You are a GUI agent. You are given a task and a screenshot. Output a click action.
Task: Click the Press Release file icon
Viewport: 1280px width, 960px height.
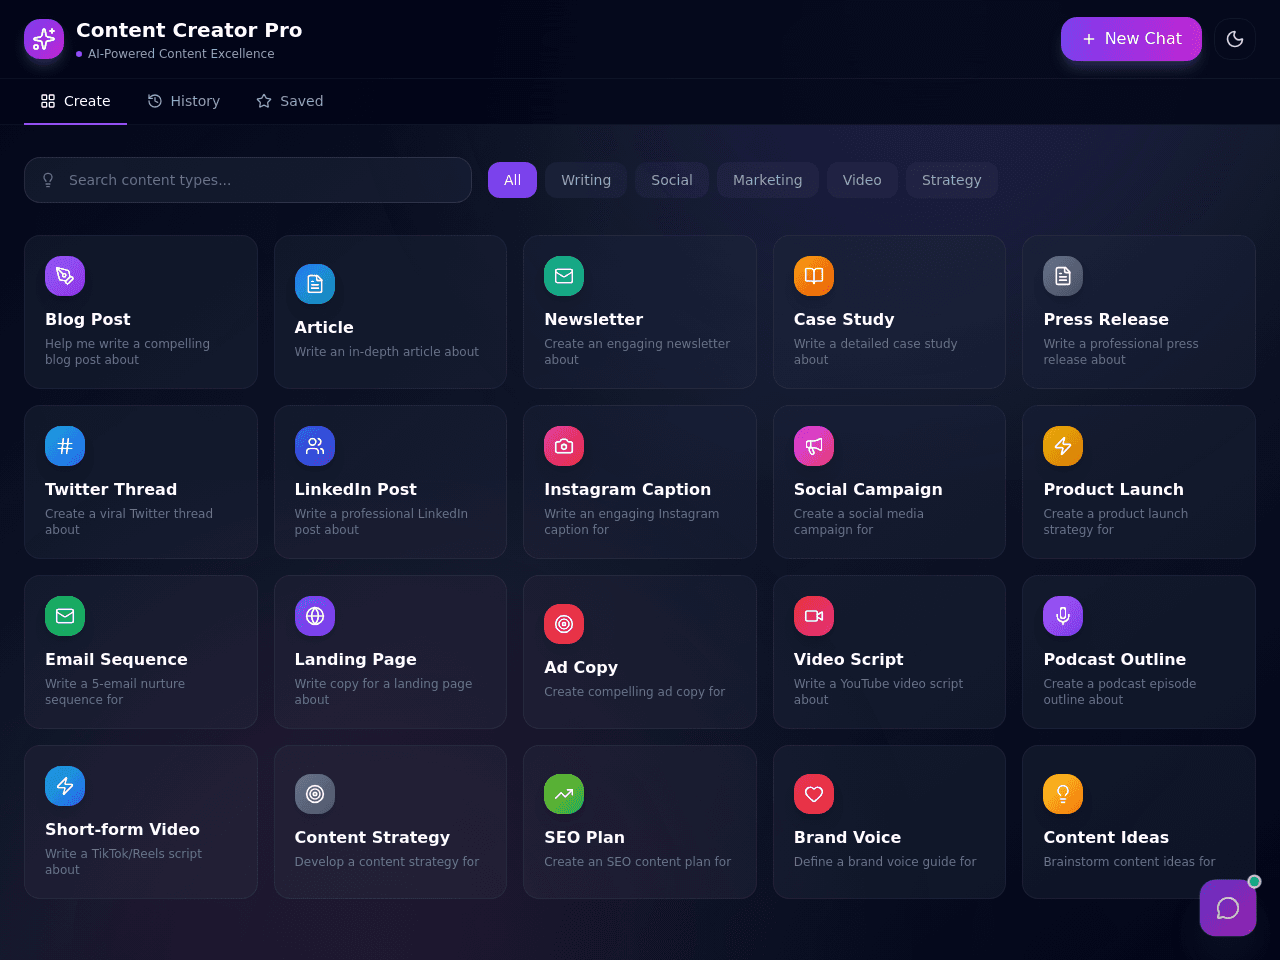pyautogui.click(x=1063, y=276)
